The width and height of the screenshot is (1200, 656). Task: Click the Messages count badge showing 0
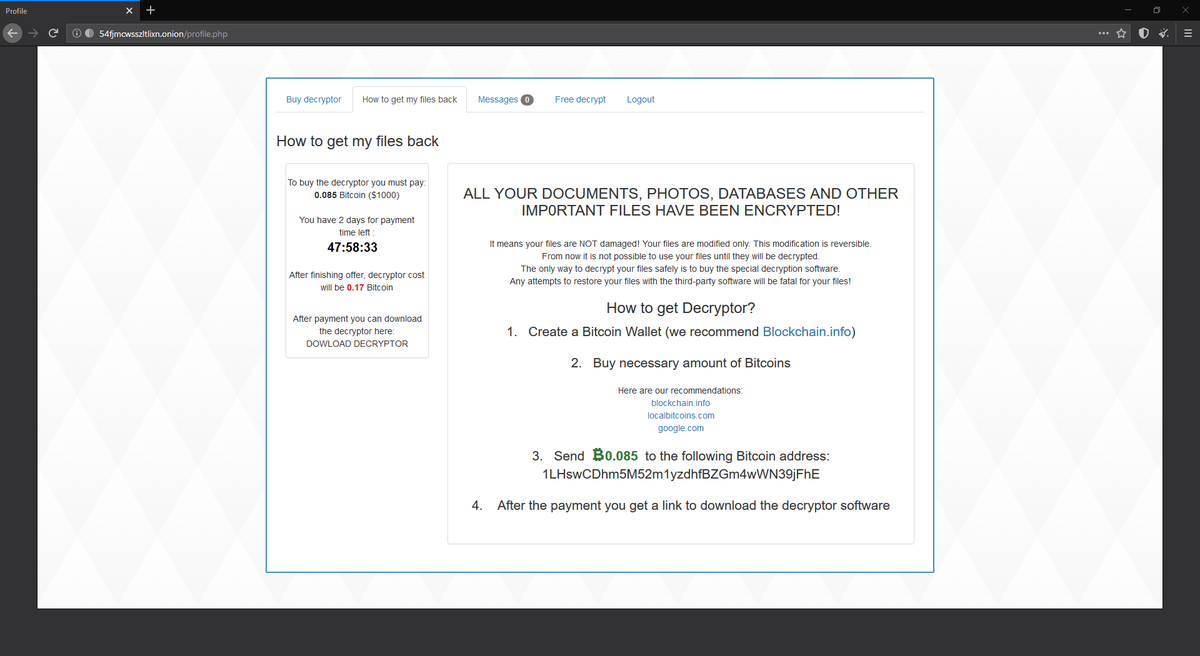click(x=527, y=100)
